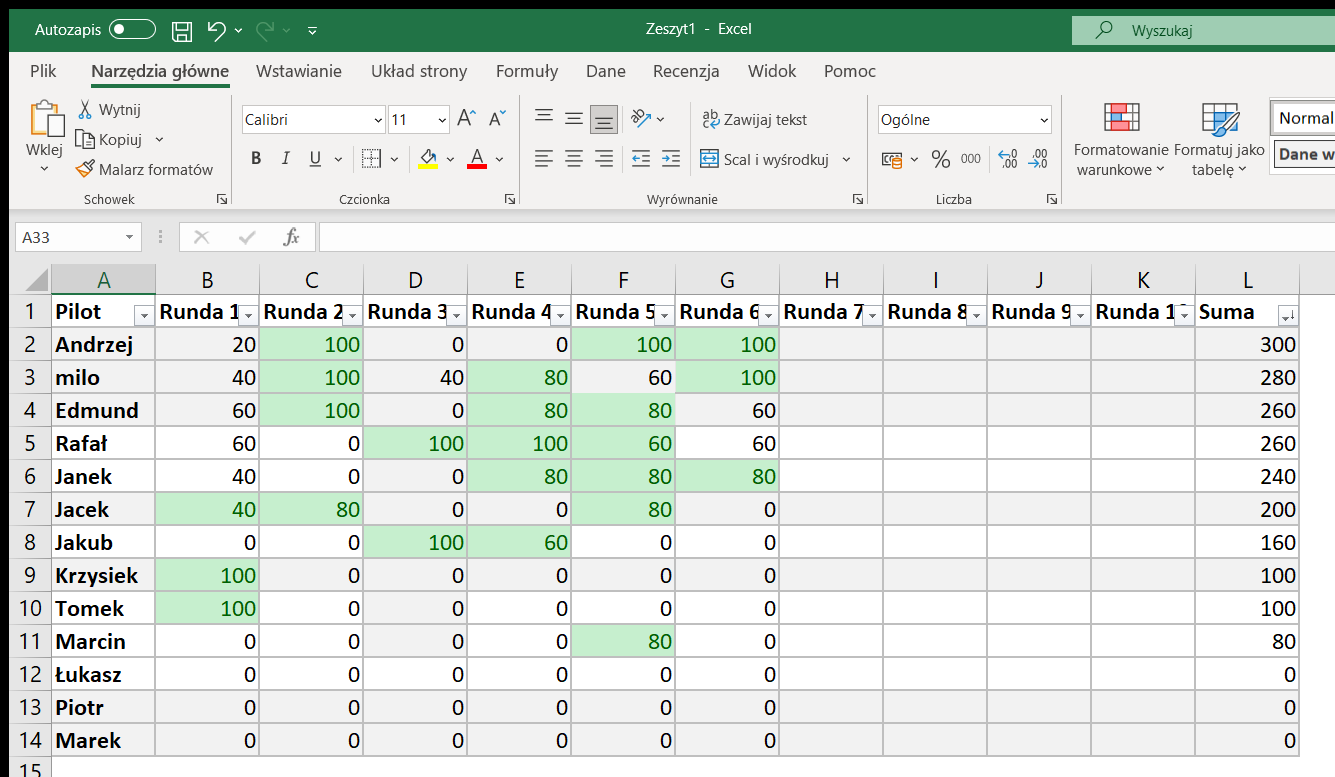Click Merge and Center (Scal i wyśrodkuj)

[765, 159]
